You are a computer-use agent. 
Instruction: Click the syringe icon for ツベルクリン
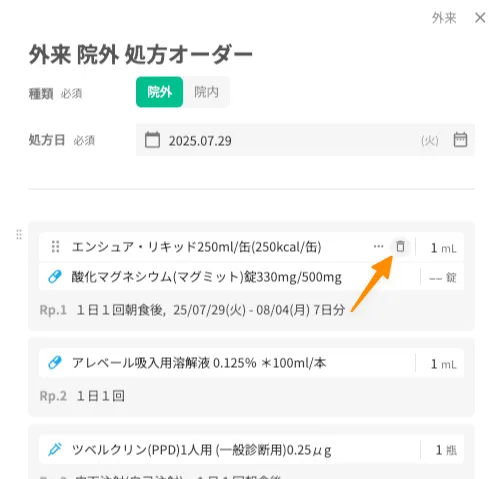(x=55, y=449)
